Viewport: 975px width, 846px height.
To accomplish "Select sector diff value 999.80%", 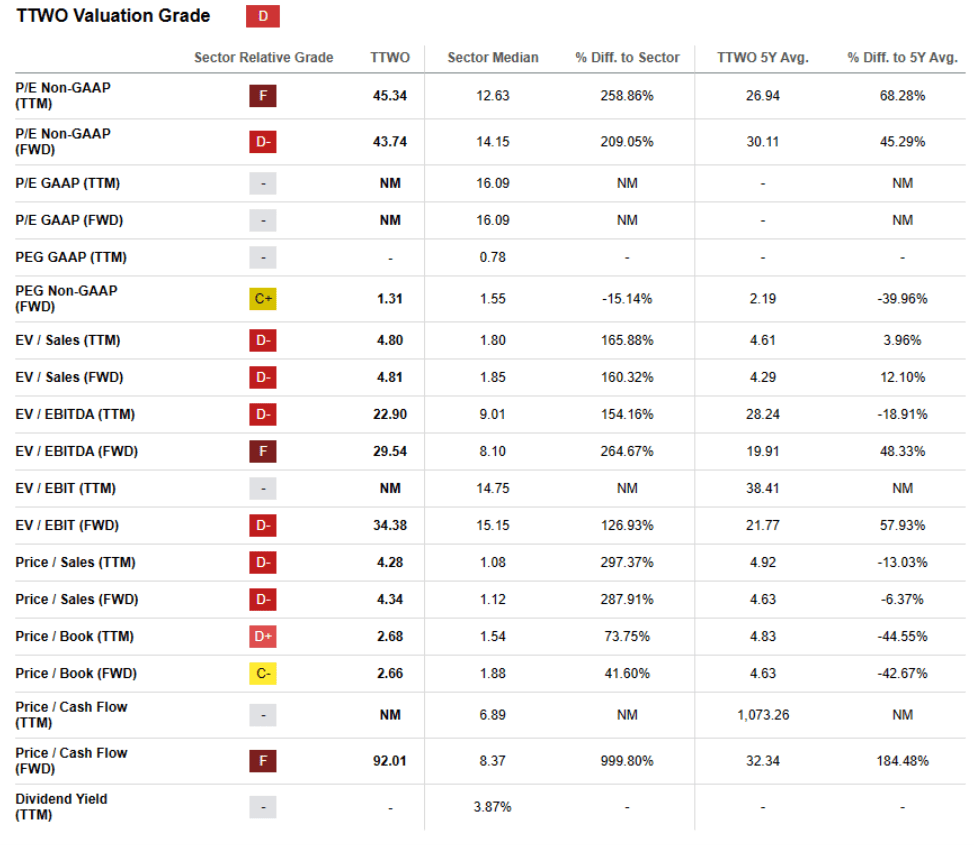I will tap(627, 761).
